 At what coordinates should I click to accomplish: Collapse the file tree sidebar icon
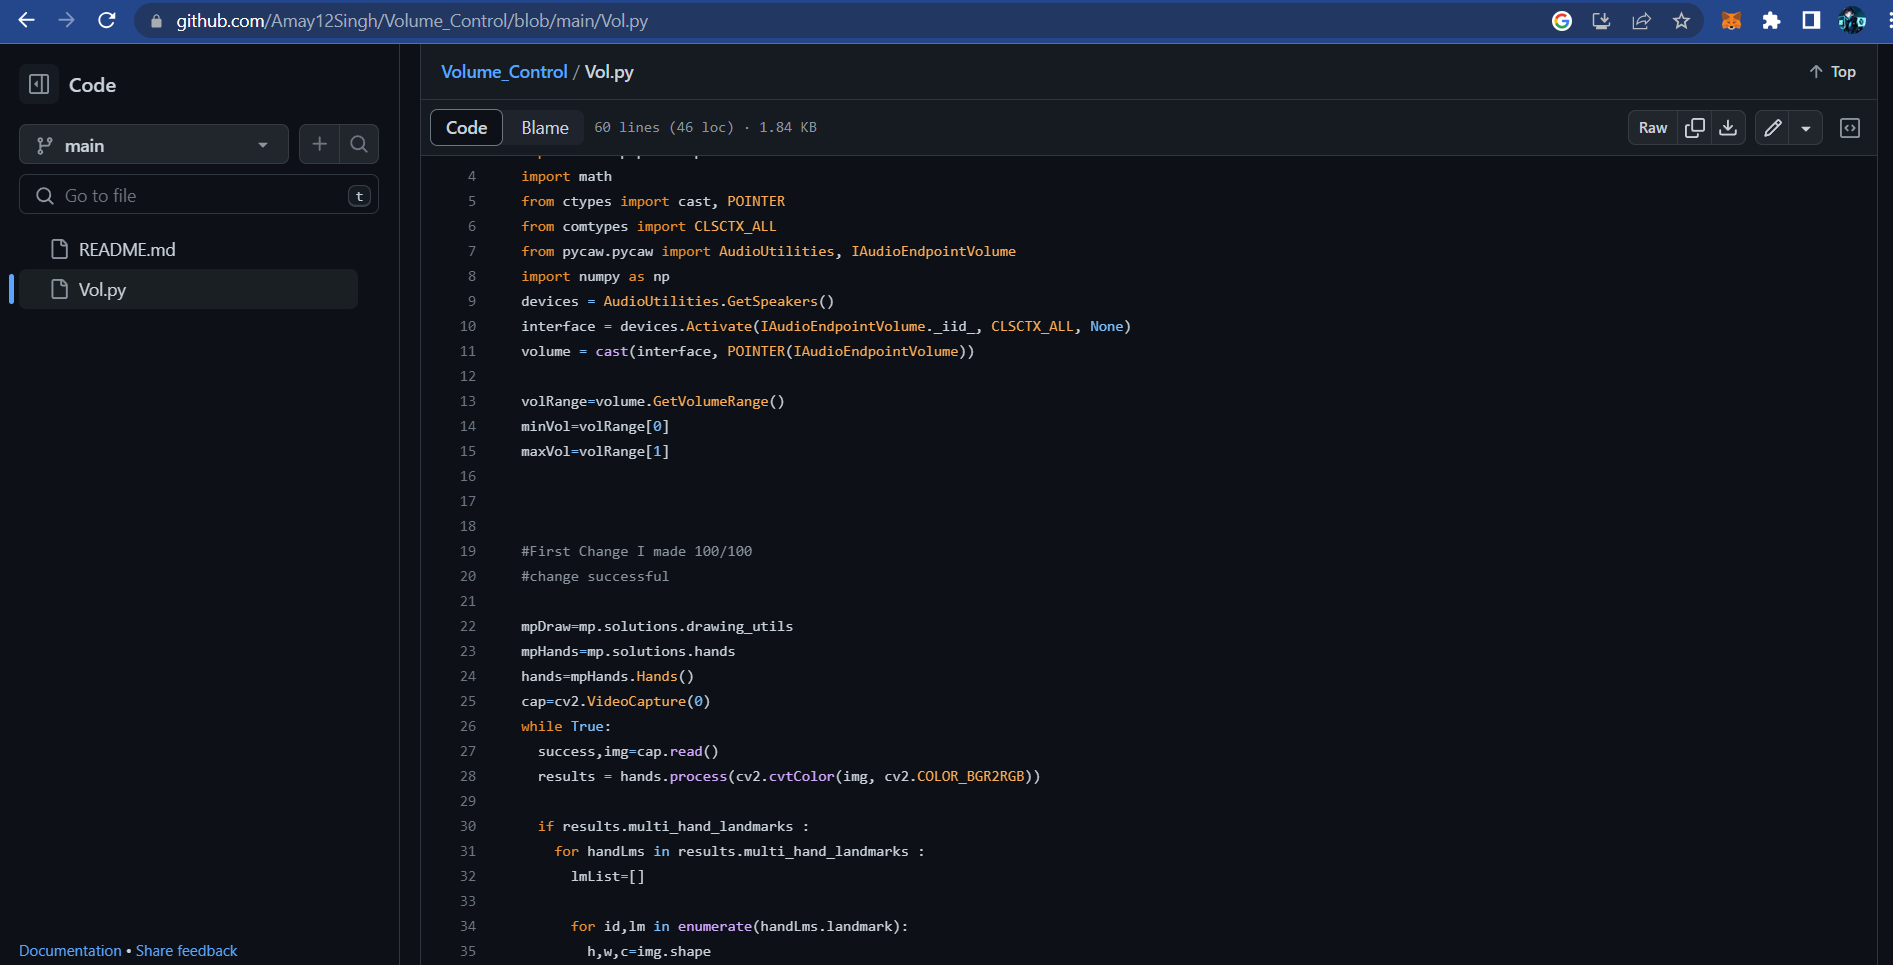(39, 85)
